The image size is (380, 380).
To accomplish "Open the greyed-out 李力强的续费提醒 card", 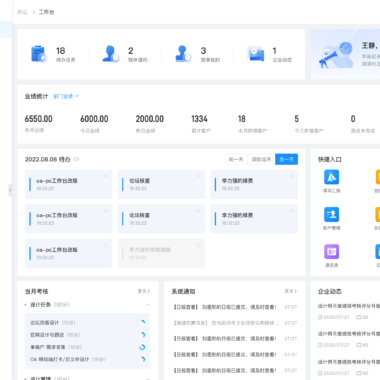I will click(x=161, y=253).
